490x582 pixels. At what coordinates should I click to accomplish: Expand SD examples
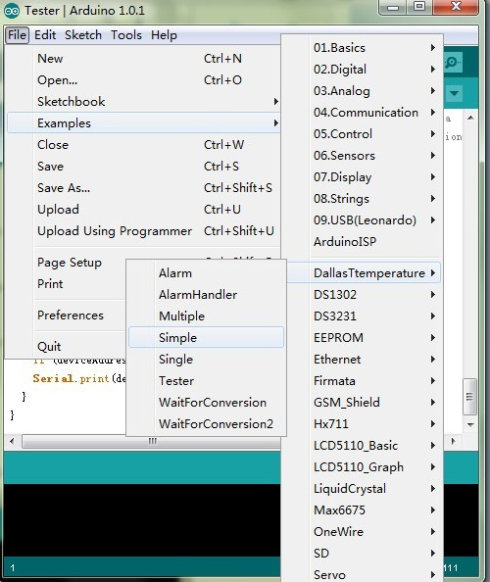[x=362, y=553]
